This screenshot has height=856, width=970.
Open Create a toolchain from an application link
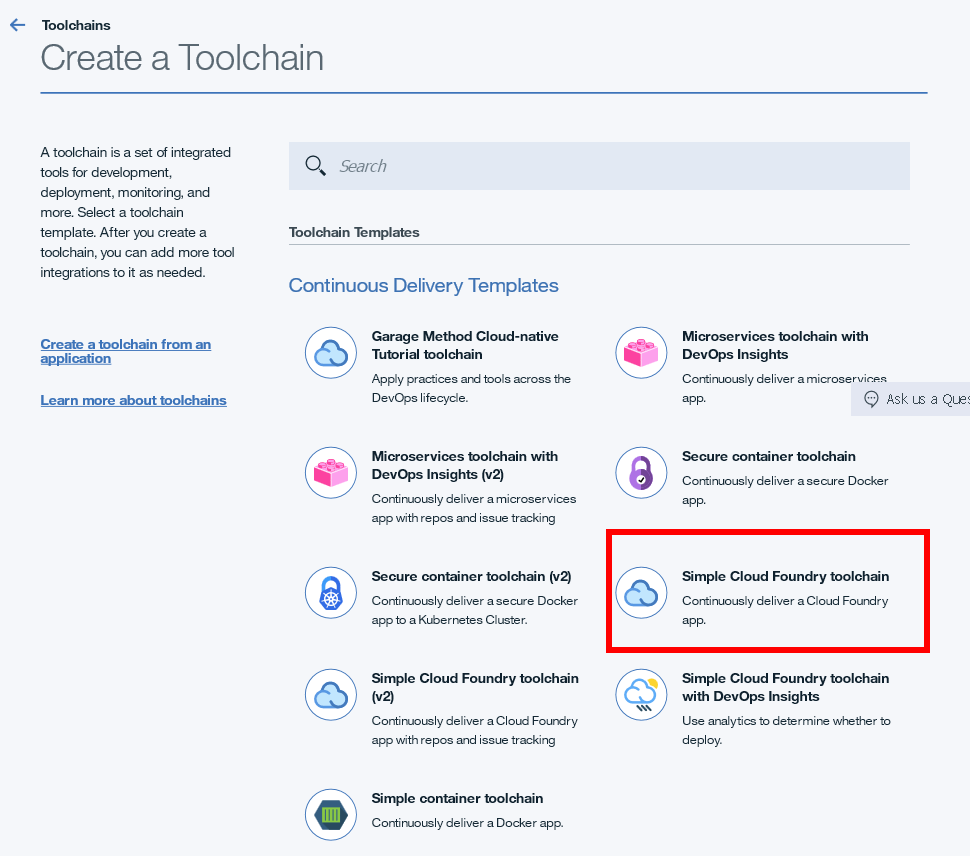(126, 351)
